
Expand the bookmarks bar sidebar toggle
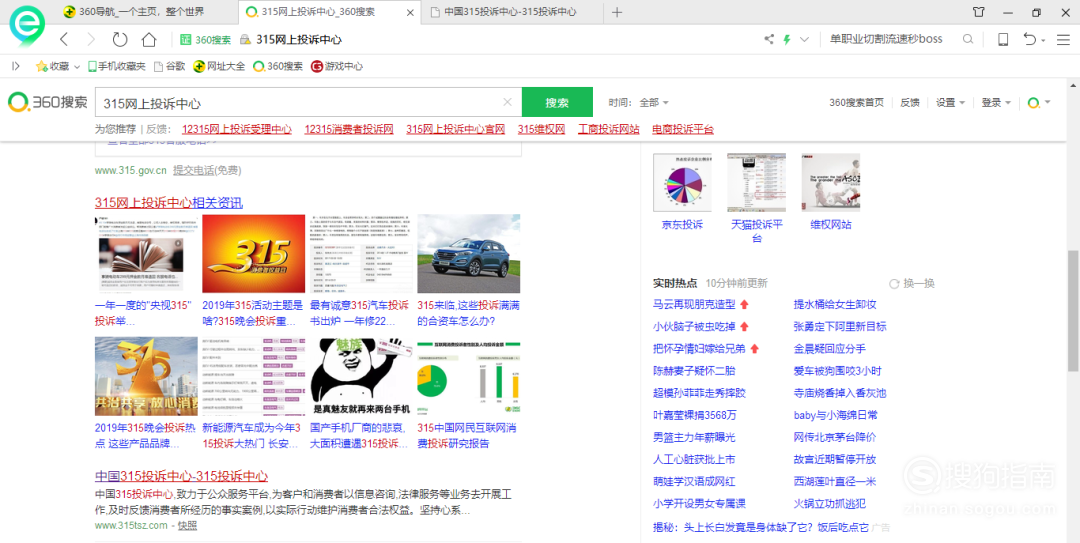click(x=16, y=66)
